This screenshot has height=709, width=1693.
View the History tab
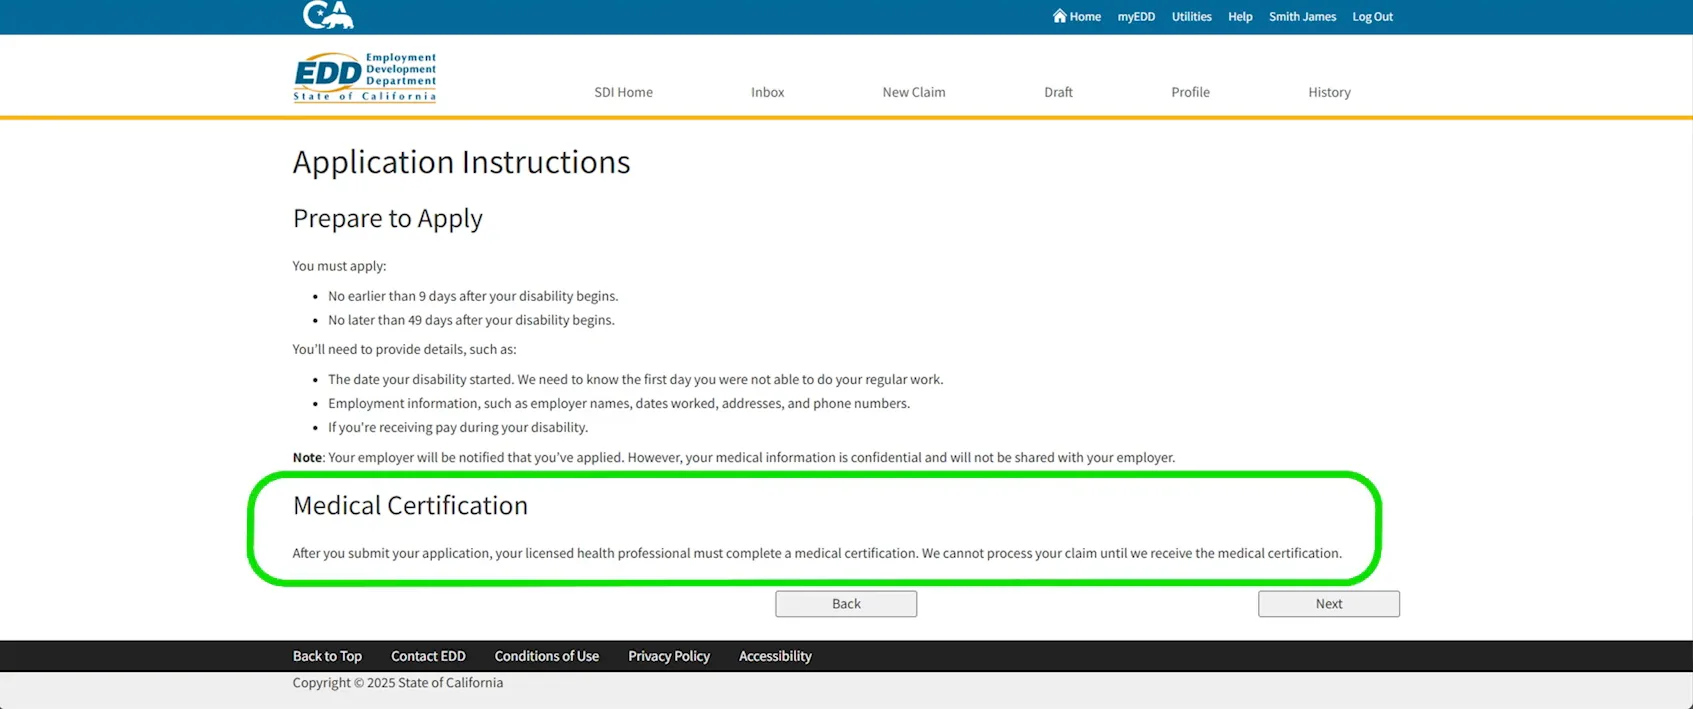[x=1329, y=92]
